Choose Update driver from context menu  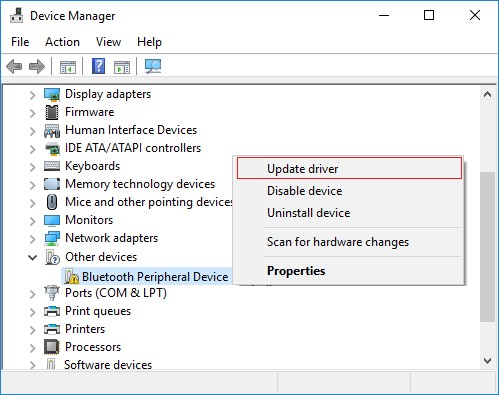(349, 169)
